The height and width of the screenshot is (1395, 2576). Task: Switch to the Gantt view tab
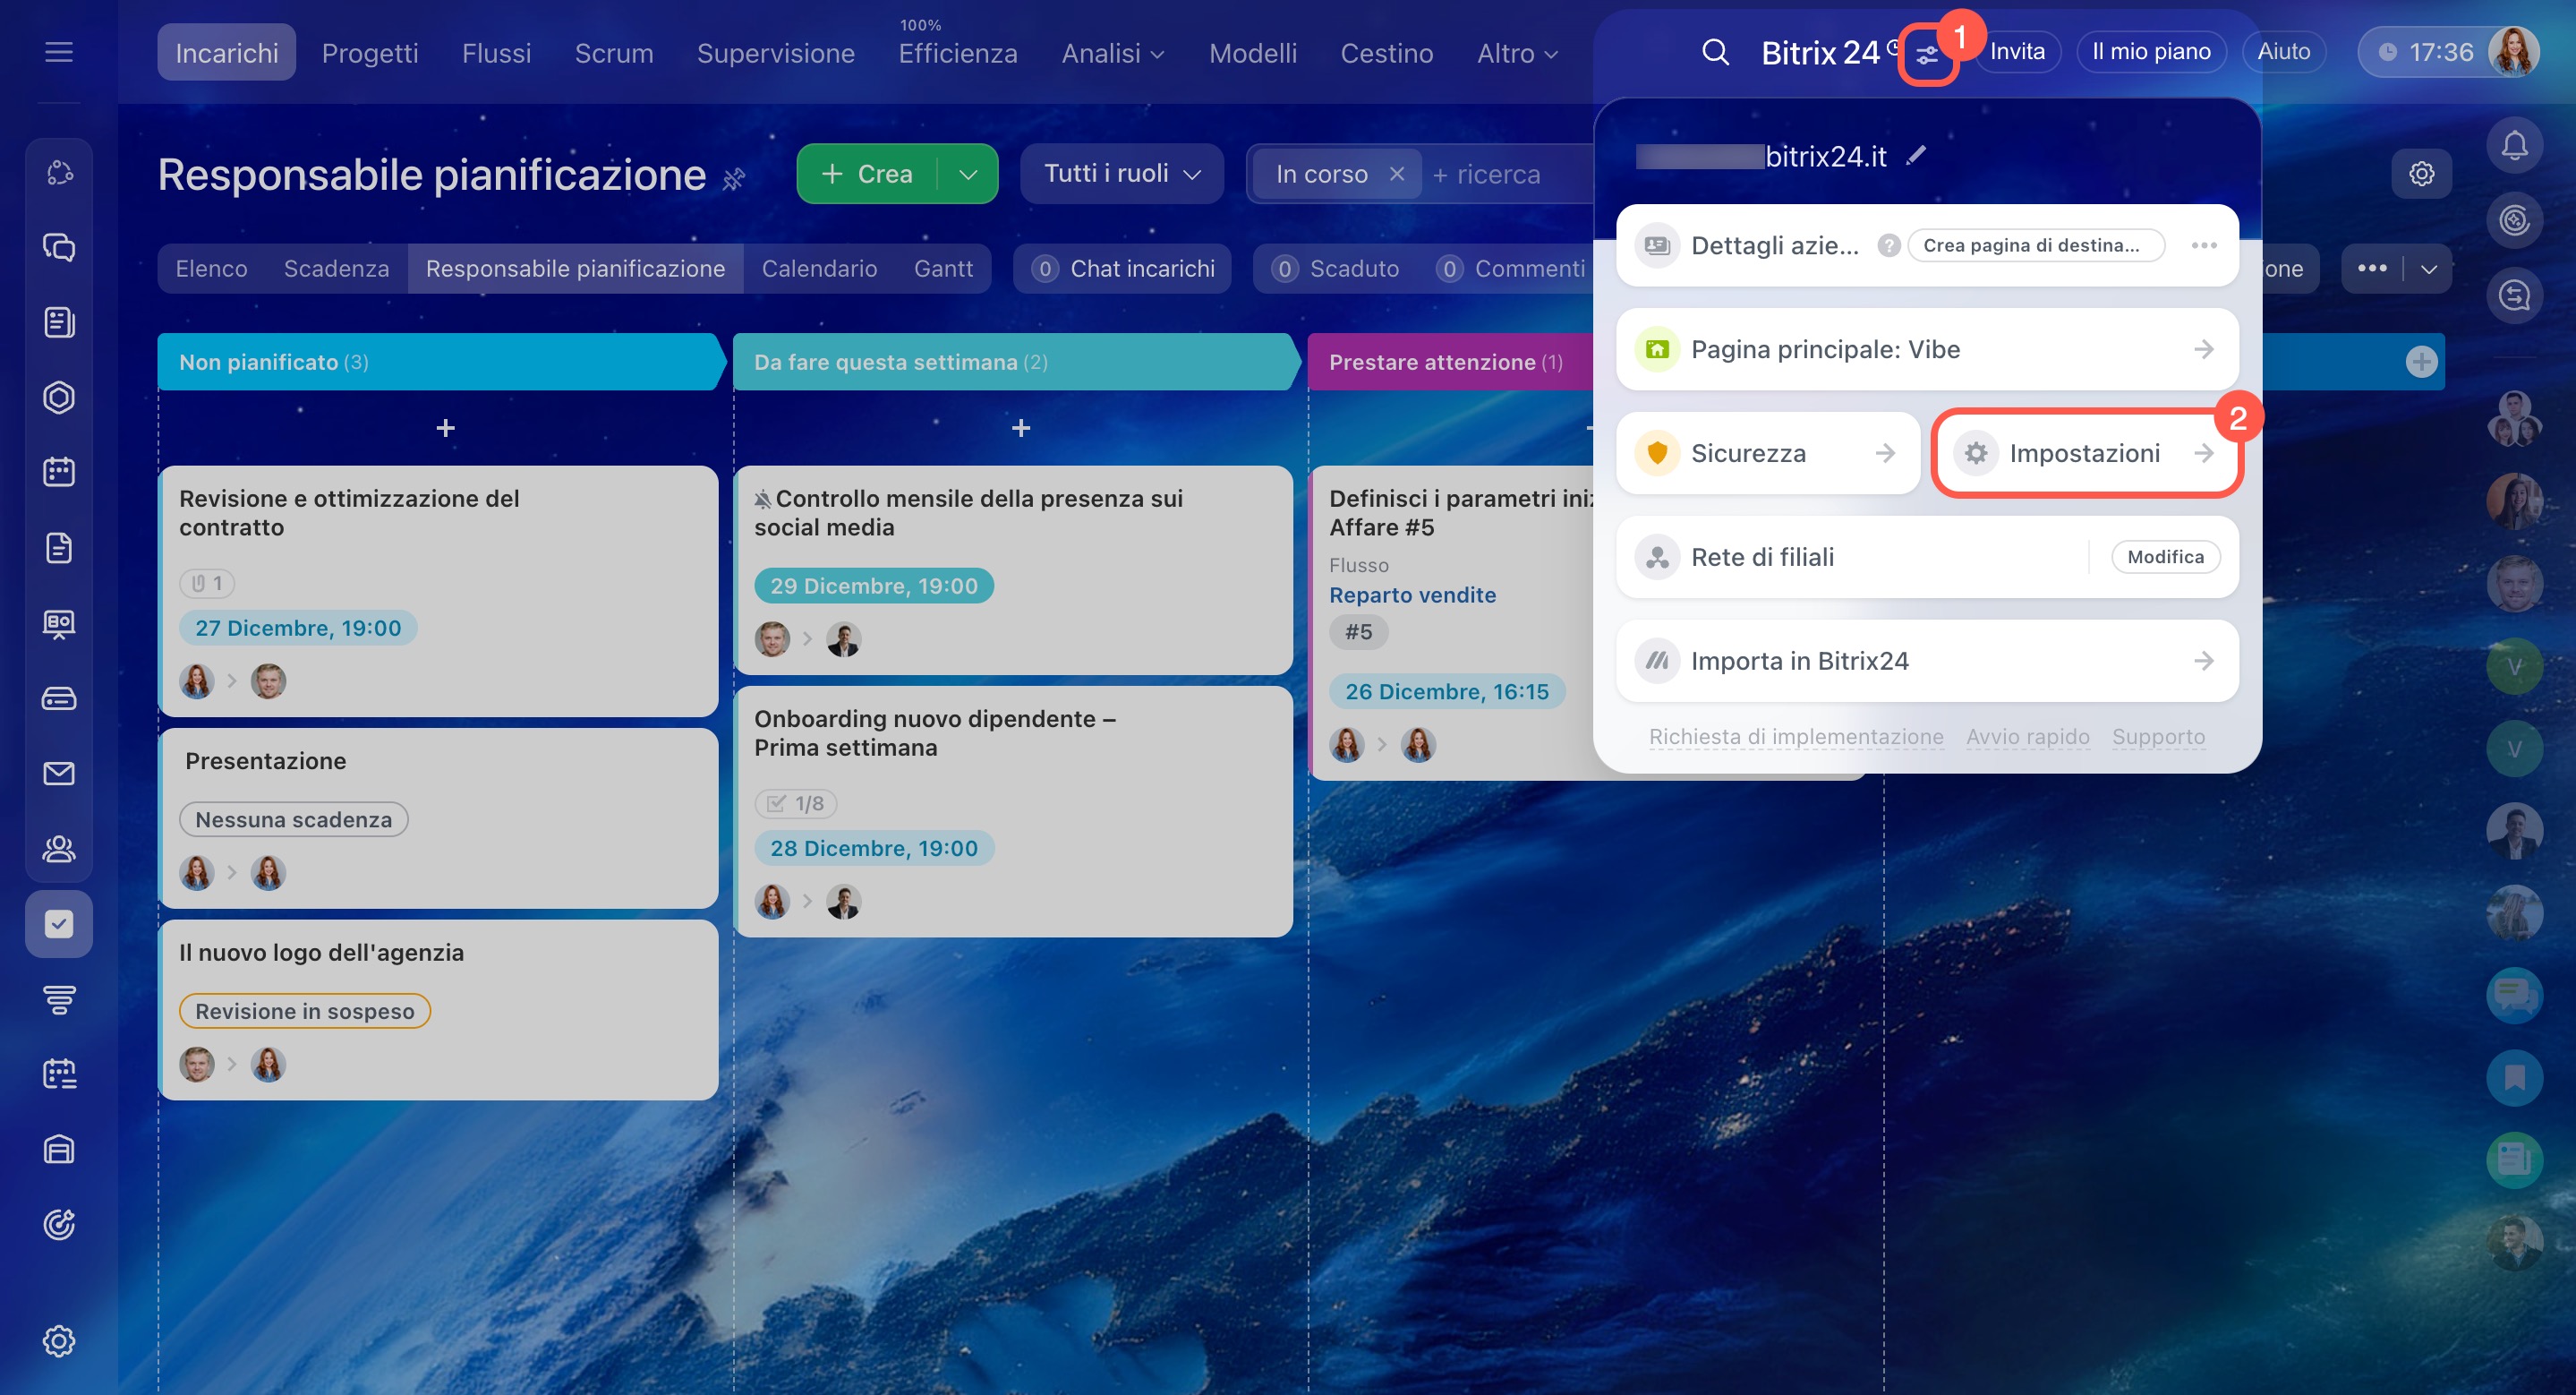[942, 269]
